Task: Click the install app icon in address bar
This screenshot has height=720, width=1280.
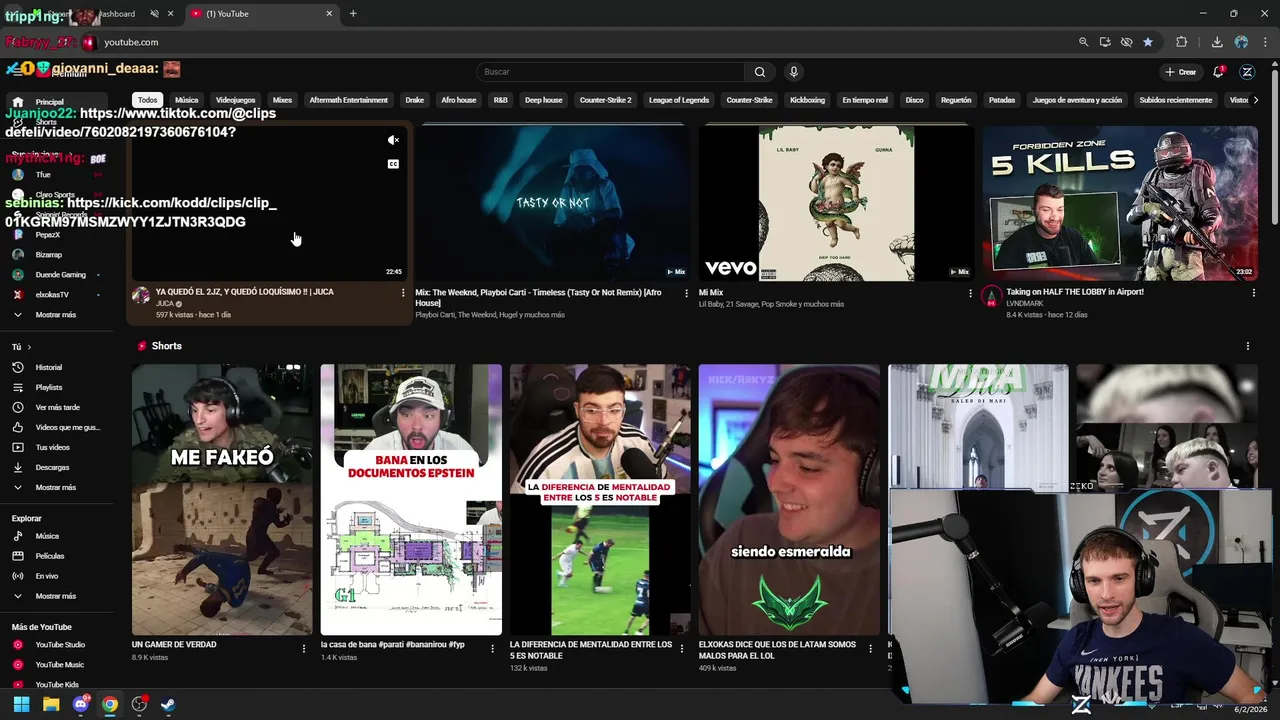Action: coord(1105,42)
